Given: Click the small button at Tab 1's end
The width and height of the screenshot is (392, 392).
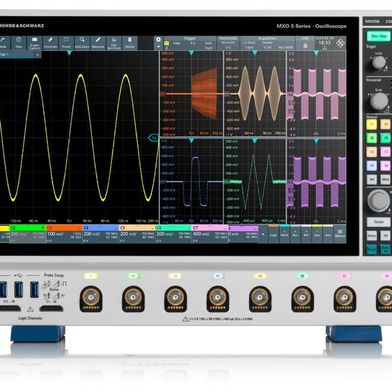Looking at the screenshot, I should coord(38,54).
